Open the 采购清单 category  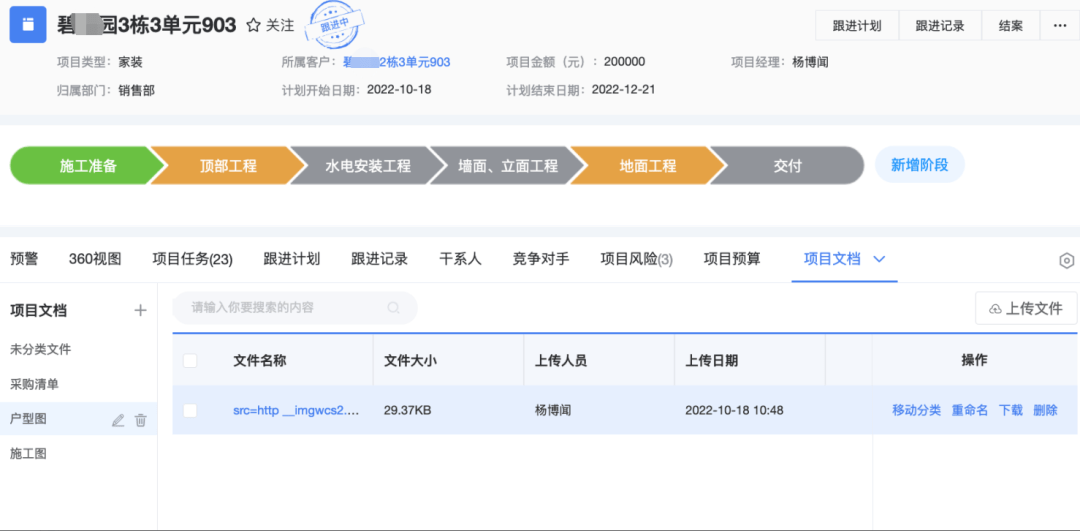click(35, 384)
